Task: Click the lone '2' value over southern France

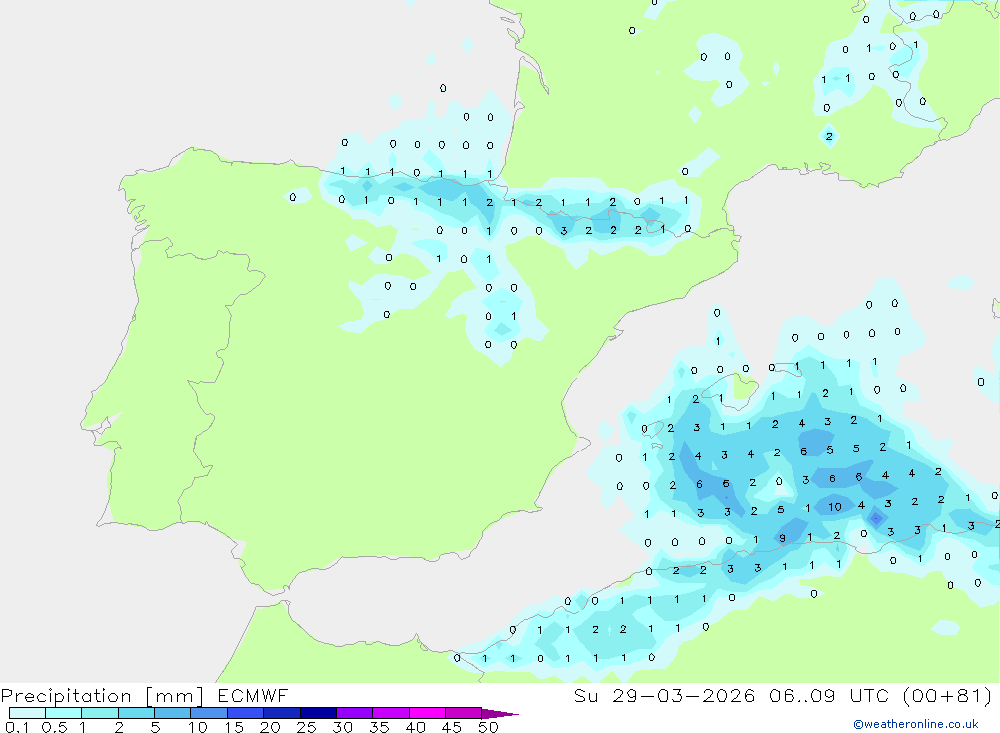Action: (x=829, y=136)
